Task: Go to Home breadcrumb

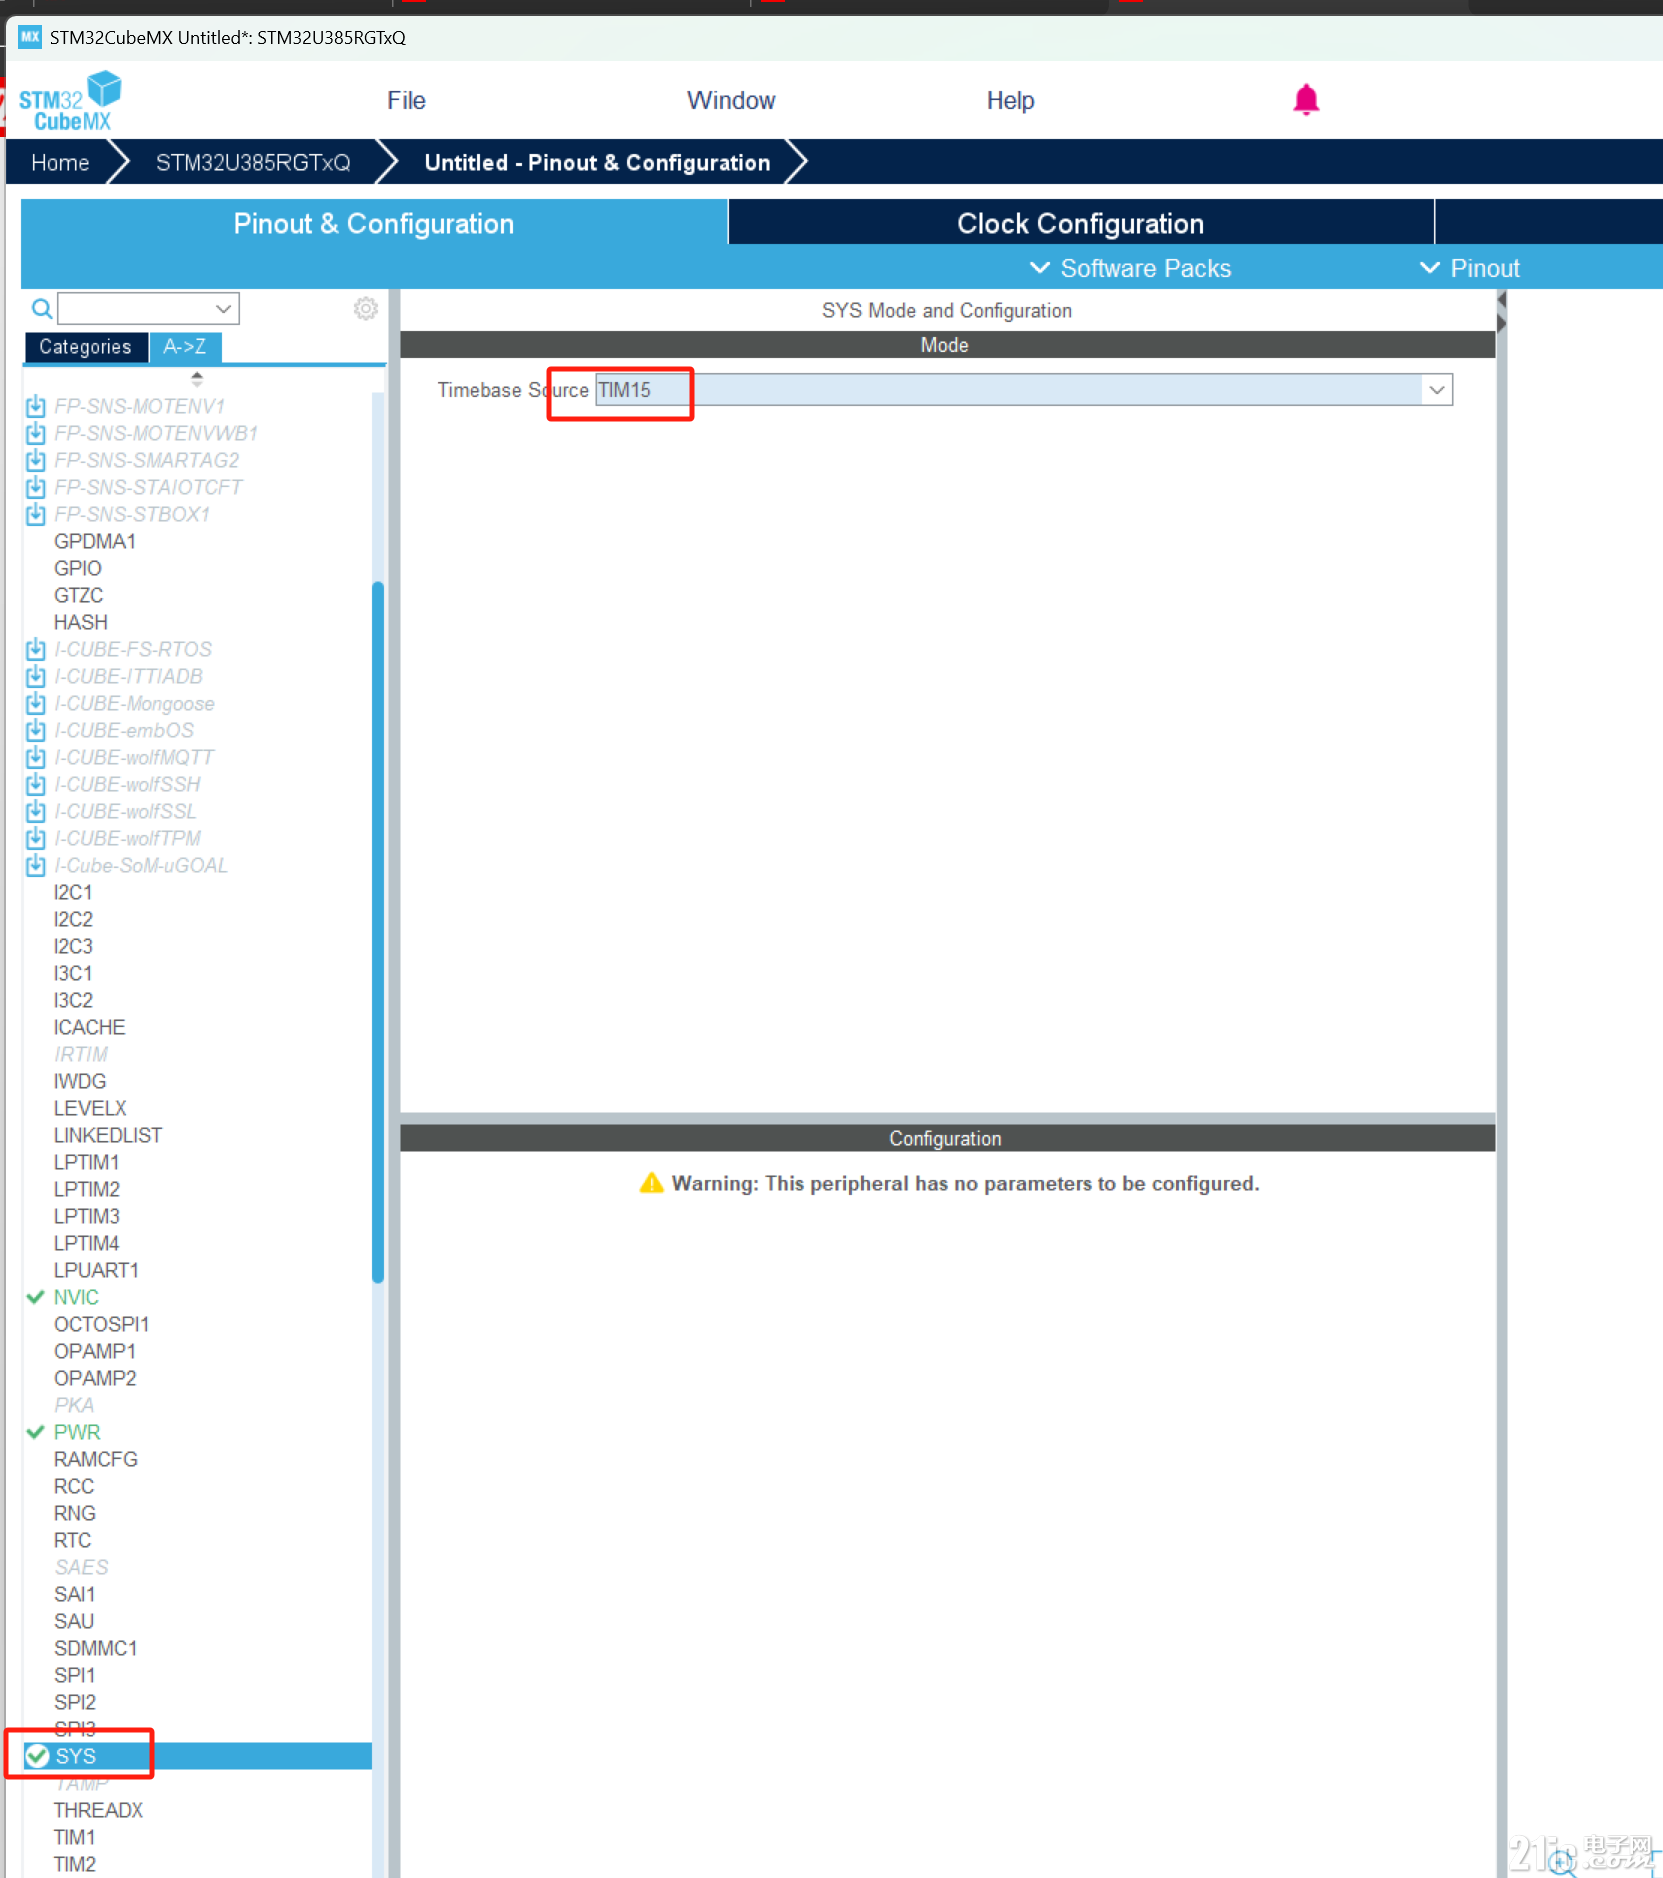Action: point(60,163)
